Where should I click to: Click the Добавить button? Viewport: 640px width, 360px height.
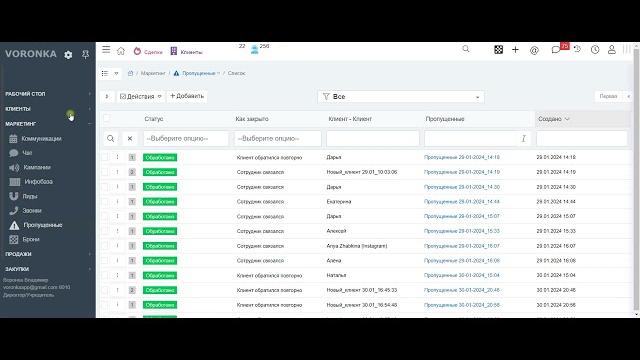tap(187, 96)
